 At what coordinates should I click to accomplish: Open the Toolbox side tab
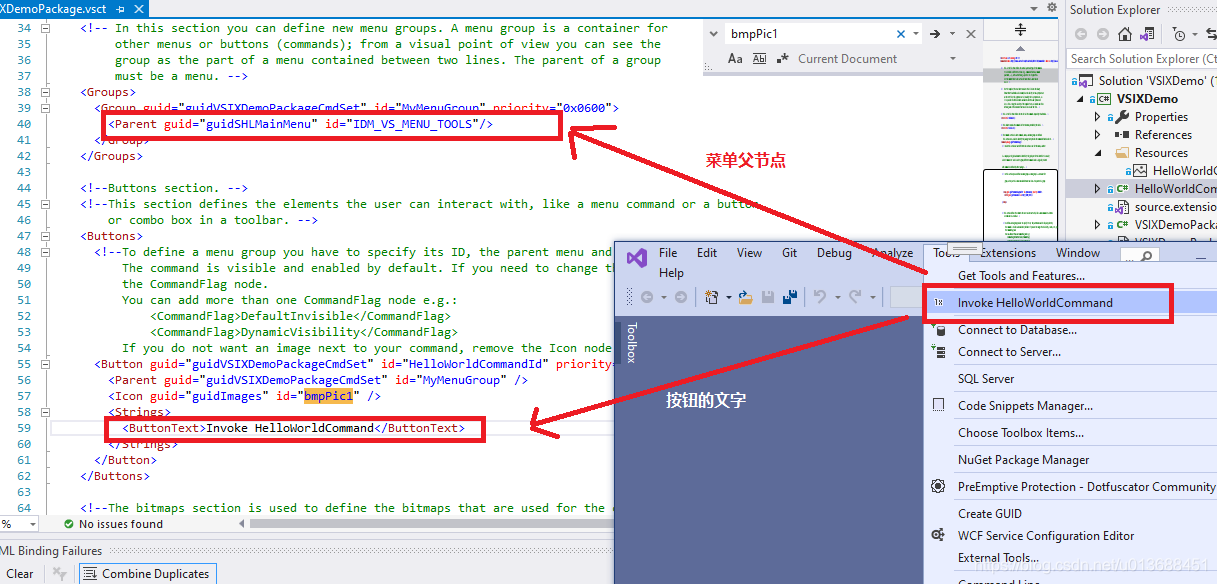click(x=631, y=342)
